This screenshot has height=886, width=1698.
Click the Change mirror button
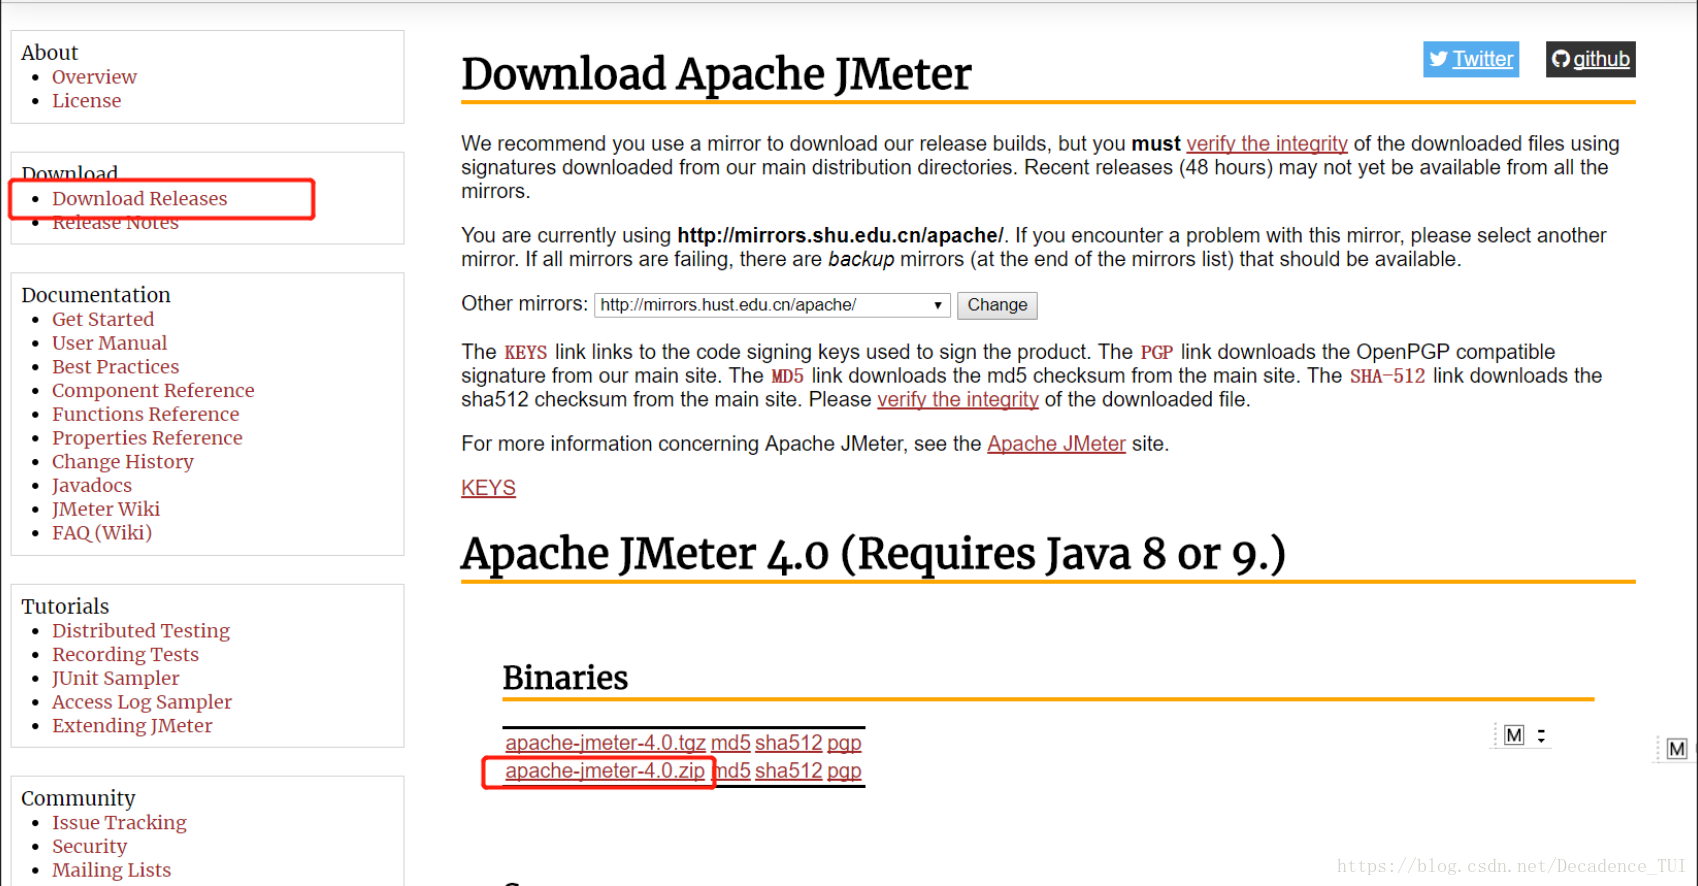[x=997, y=305]
